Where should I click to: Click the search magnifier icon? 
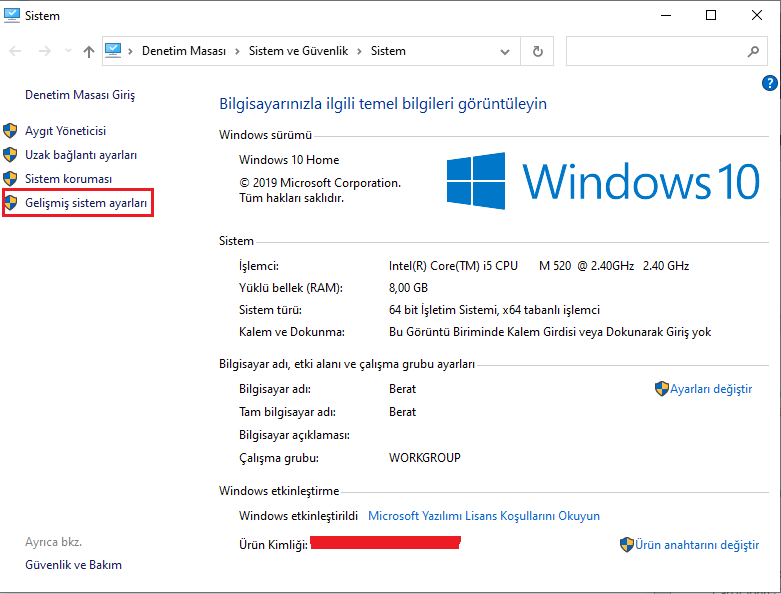[753, 51]
